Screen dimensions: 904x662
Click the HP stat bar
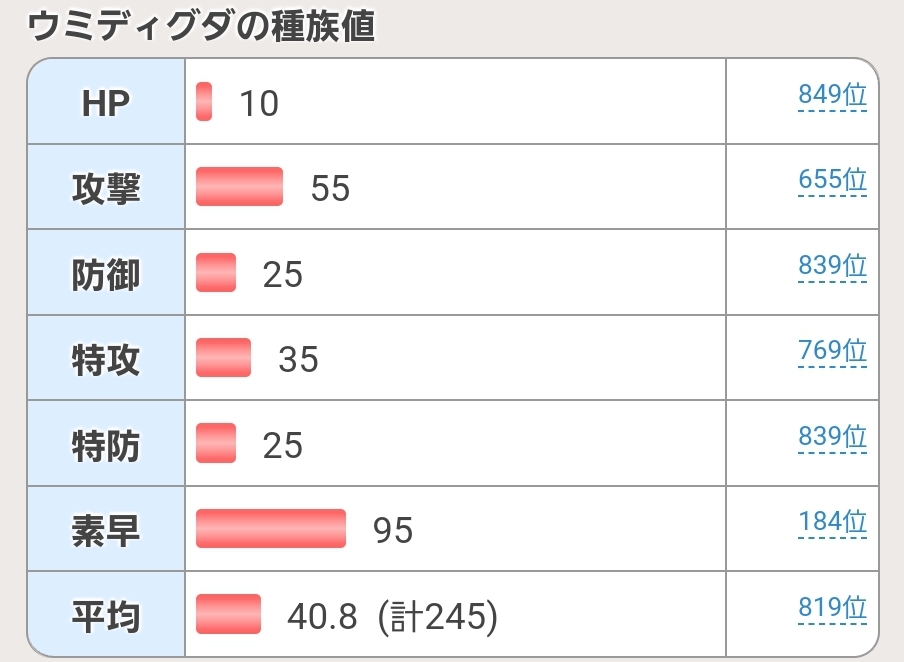(x=204, y=101)
